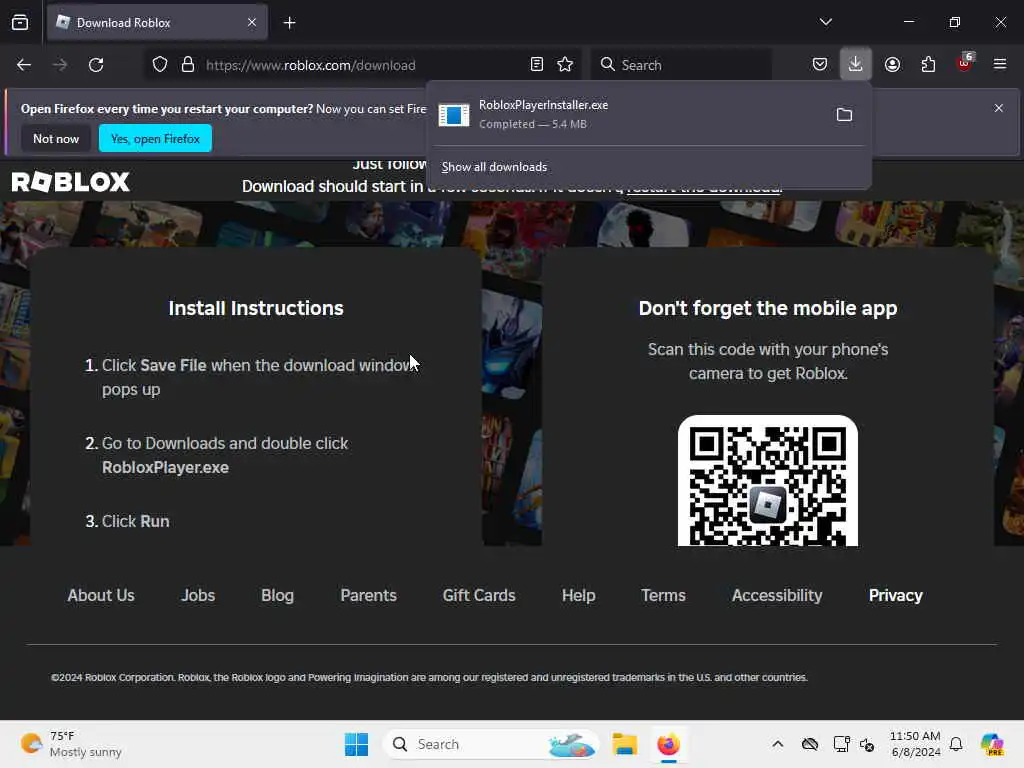
Task: Dismiss the Firefox startup notification bar
Action: (x=999, y=108)
